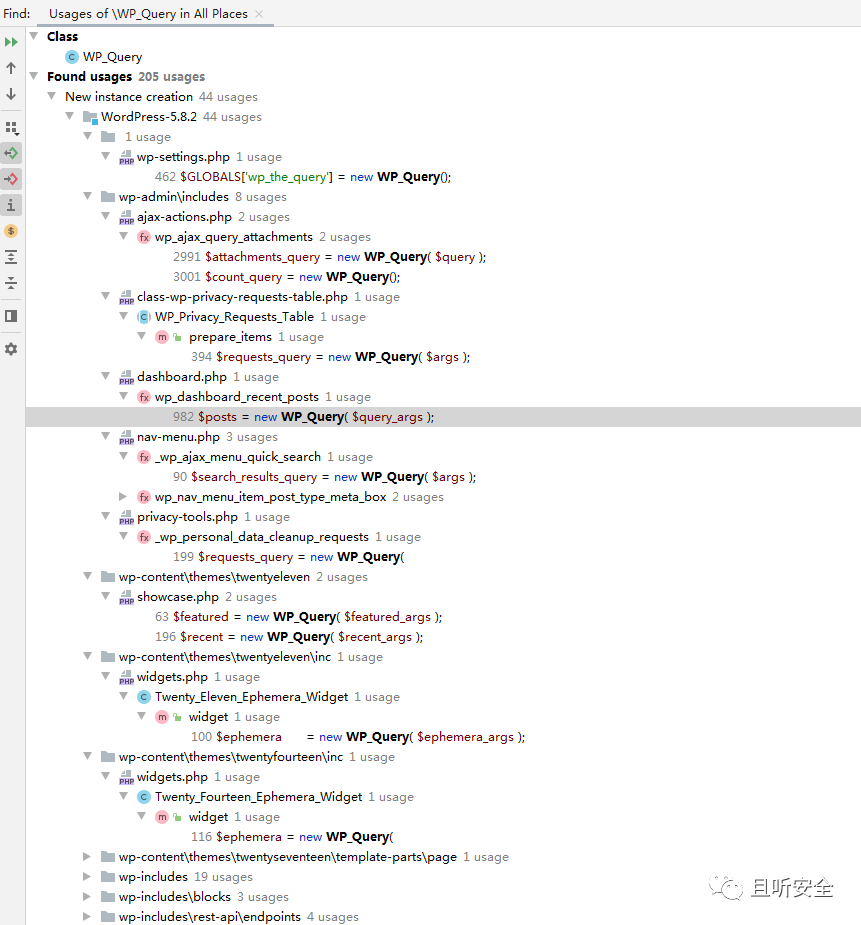The height and width of the screenshot is (925, 861).
Task: Open the Group By options icon
Action: 12,128
